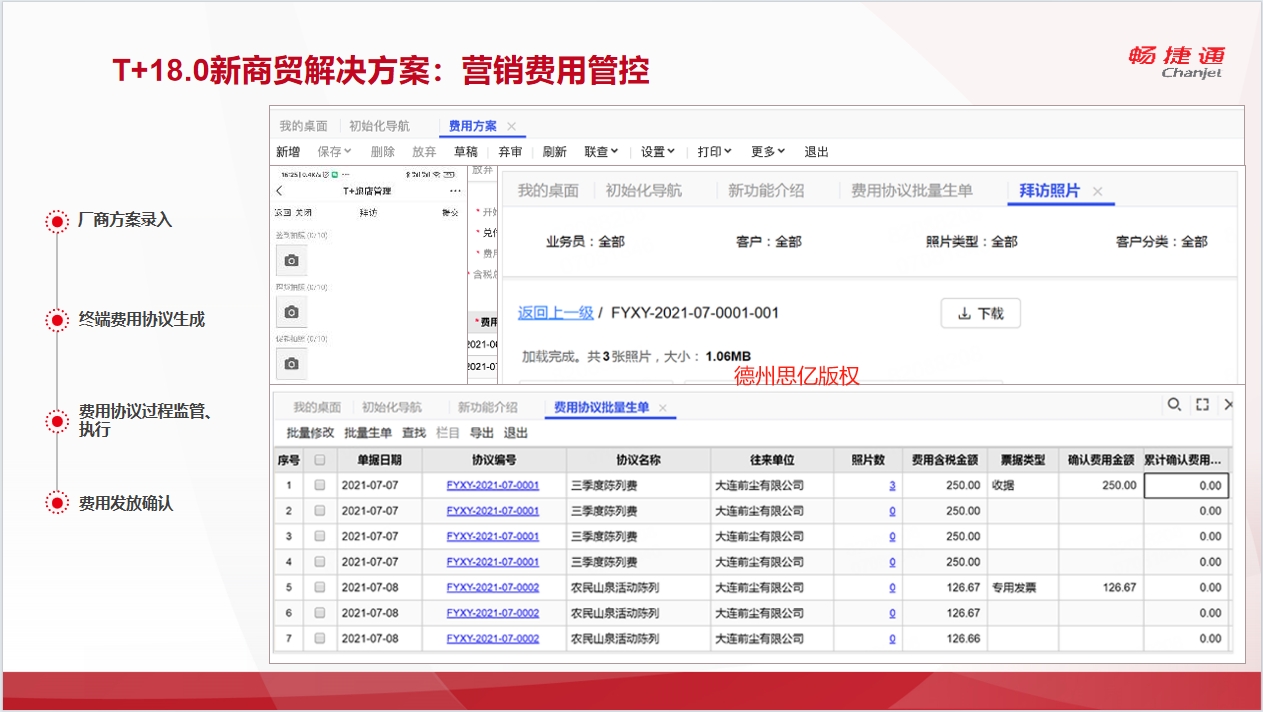The height and width of the screenshot is (712, 1263).
Task: Click 查找 in the bottom toolbar
Action: [414, 433]
